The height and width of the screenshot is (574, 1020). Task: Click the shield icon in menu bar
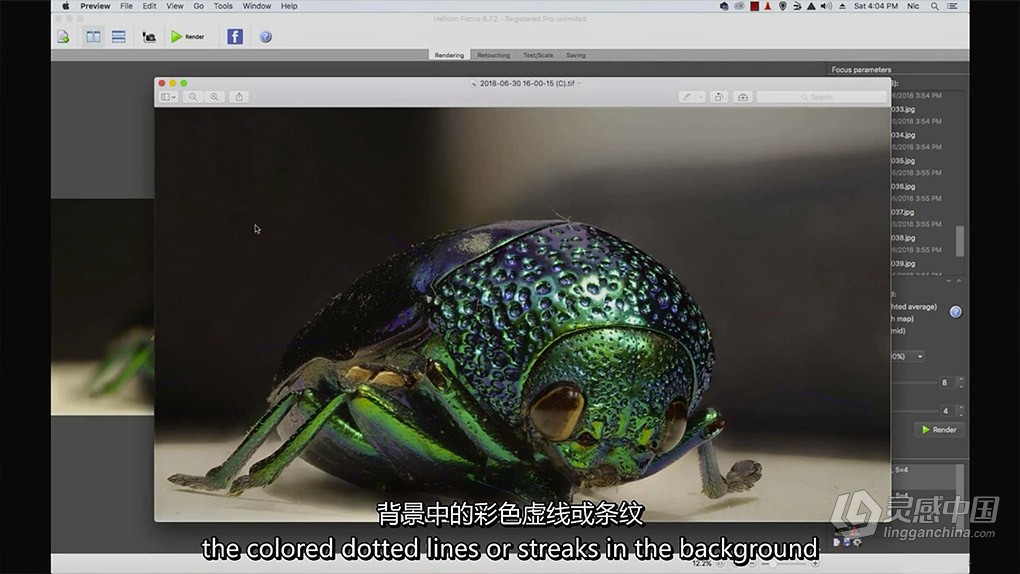[783, 6]
